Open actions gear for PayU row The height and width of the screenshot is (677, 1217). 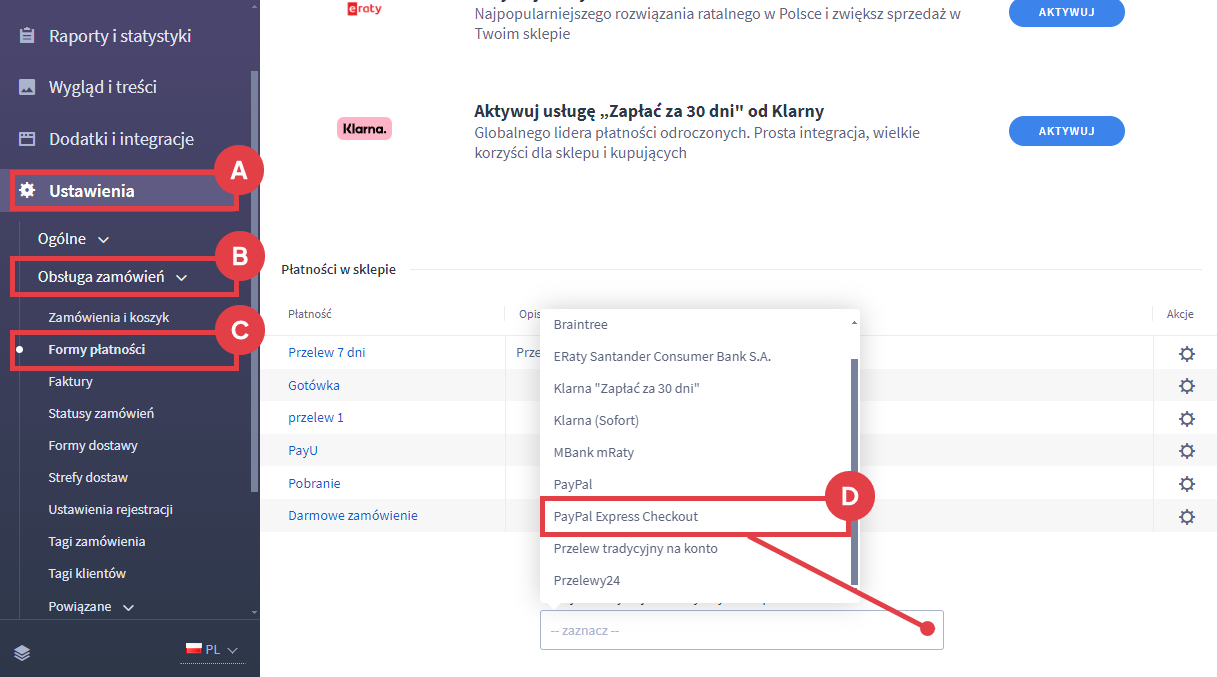pyautogui.click(x=1186, y=451)
